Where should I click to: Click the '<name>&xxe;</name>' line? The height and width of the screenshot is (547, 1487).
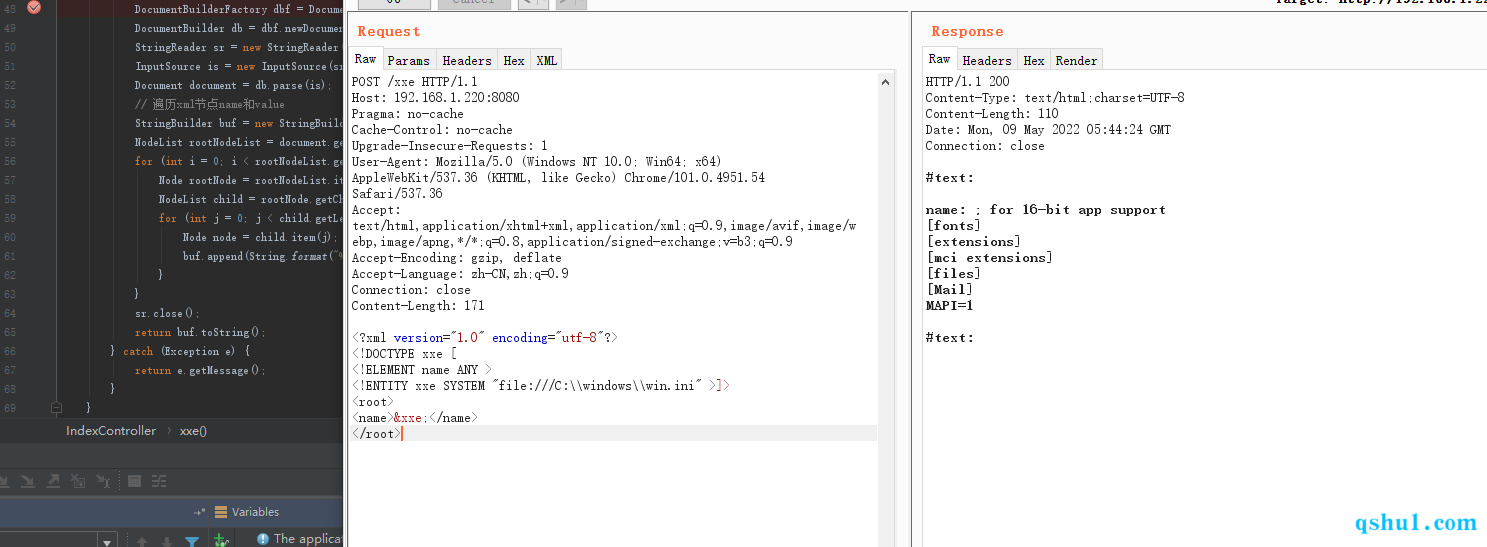coord(414,418)
